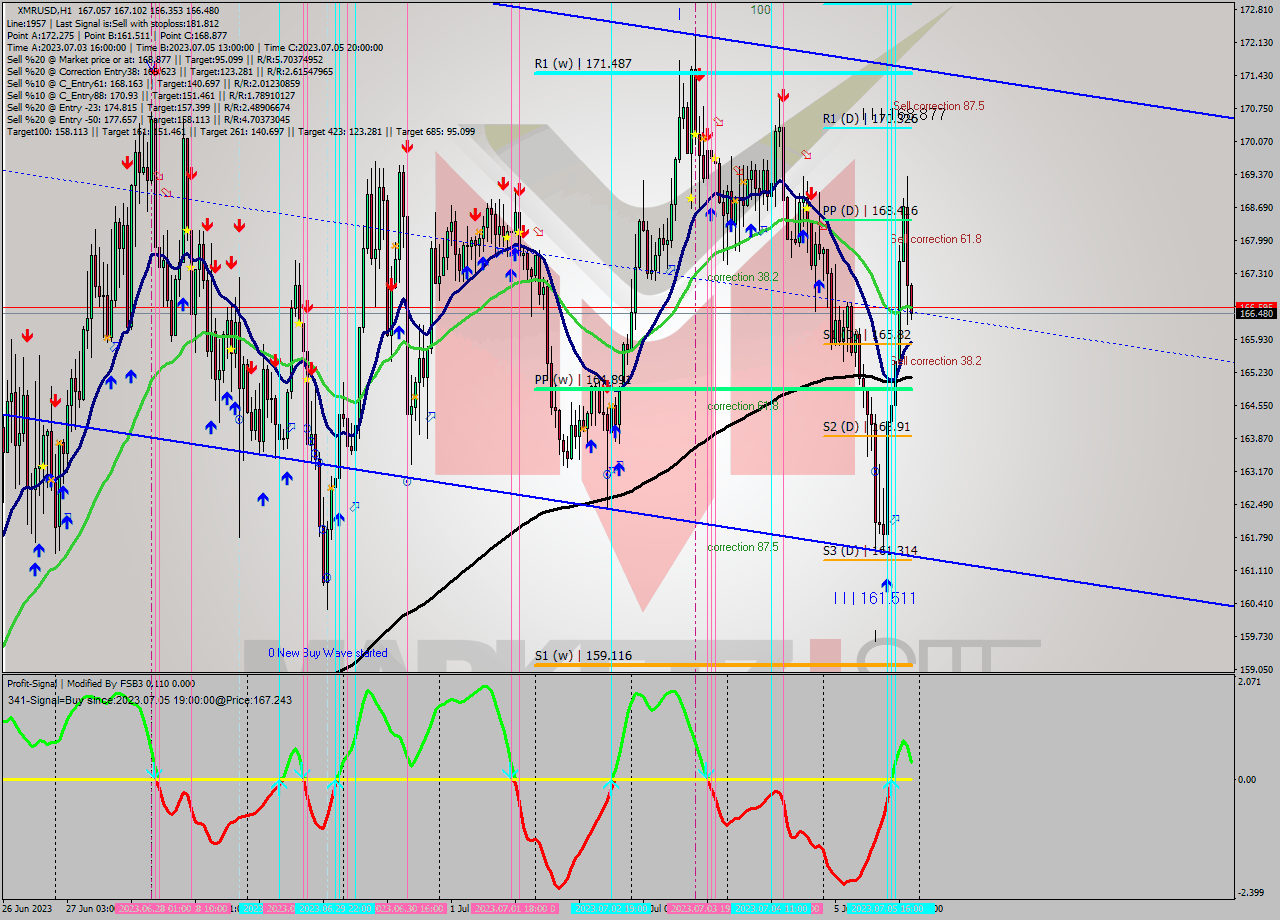Select the red down arrow at the far left edge
This screenshot has height=920, width=1280.
point(27,336)
